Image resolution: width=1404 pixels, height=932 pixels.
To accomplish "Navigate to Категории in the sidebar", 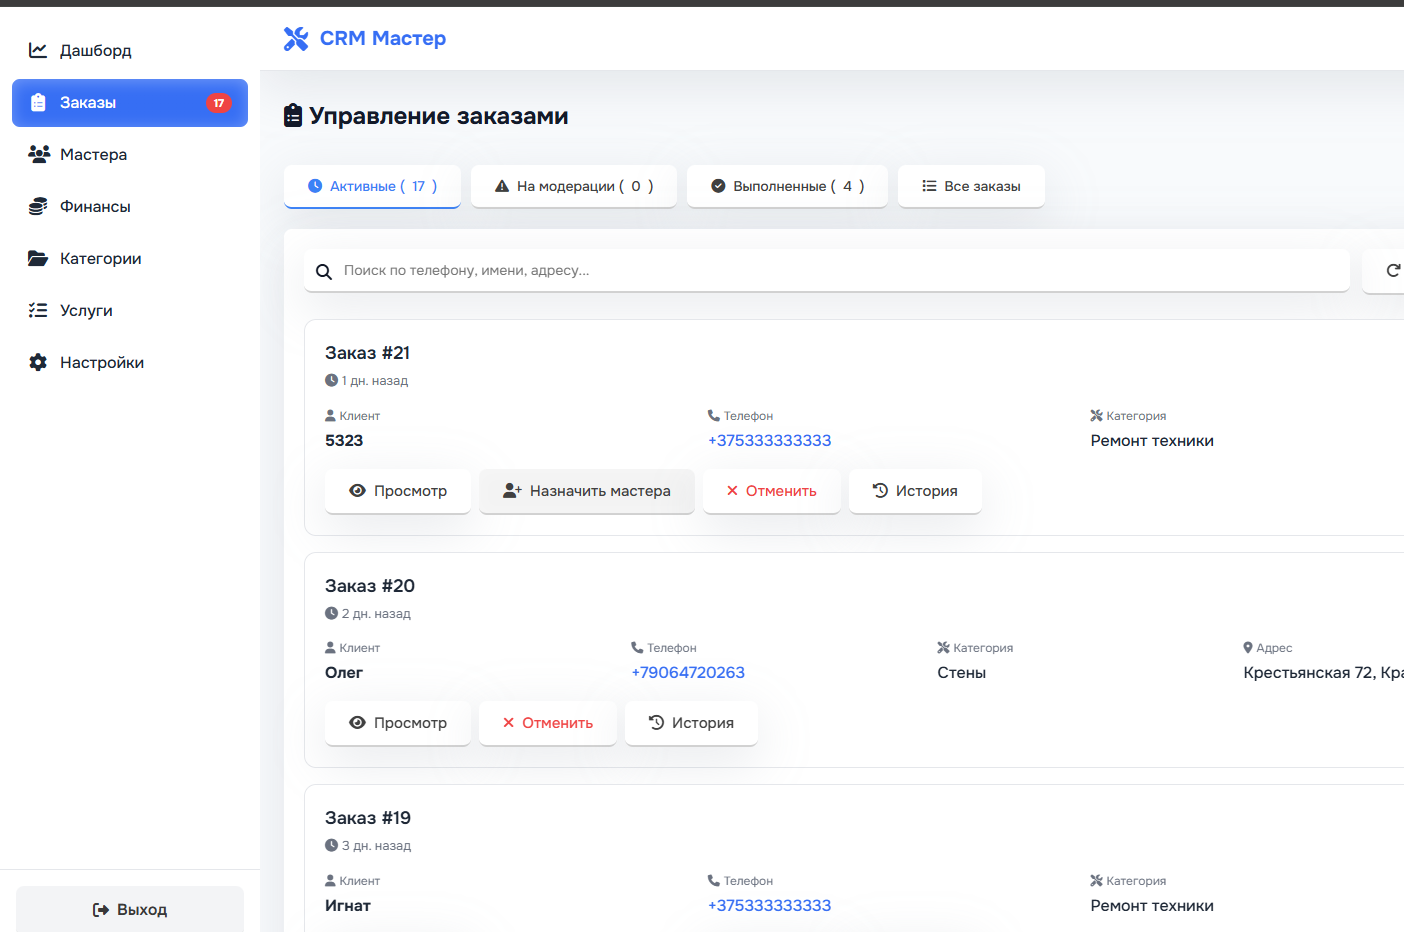I will tap(130, 258).
